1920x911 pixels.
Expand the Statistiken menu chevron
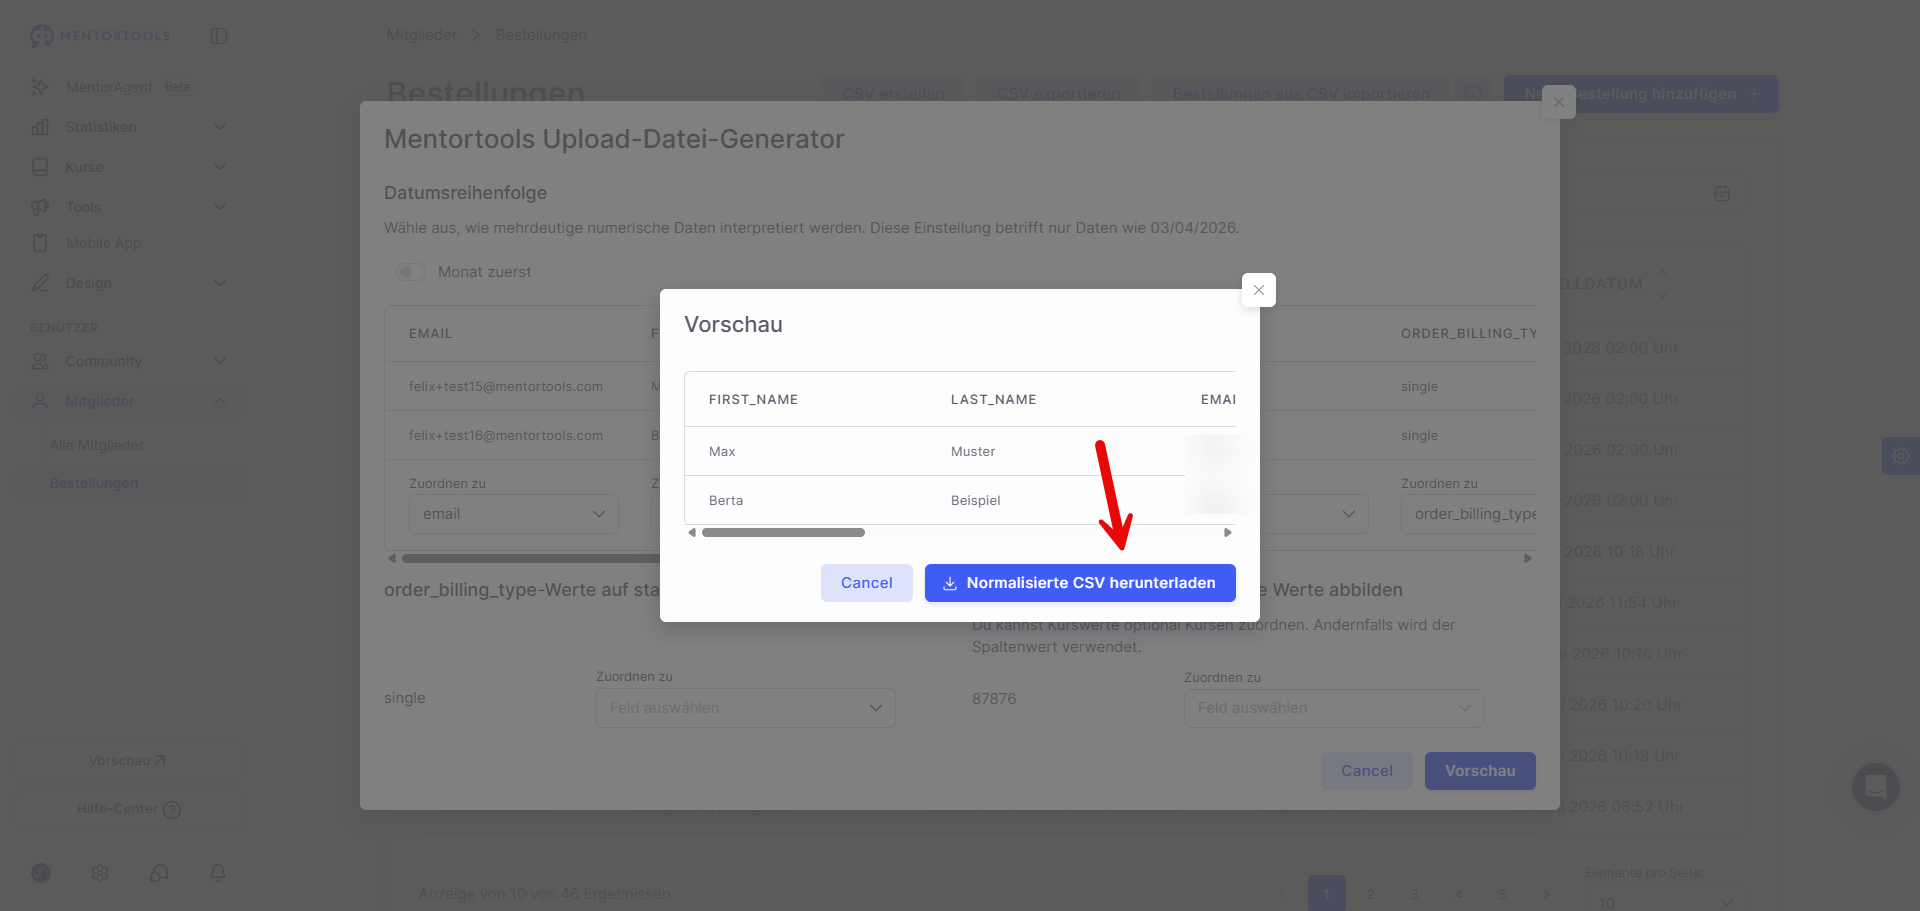[x=220, y=127]
